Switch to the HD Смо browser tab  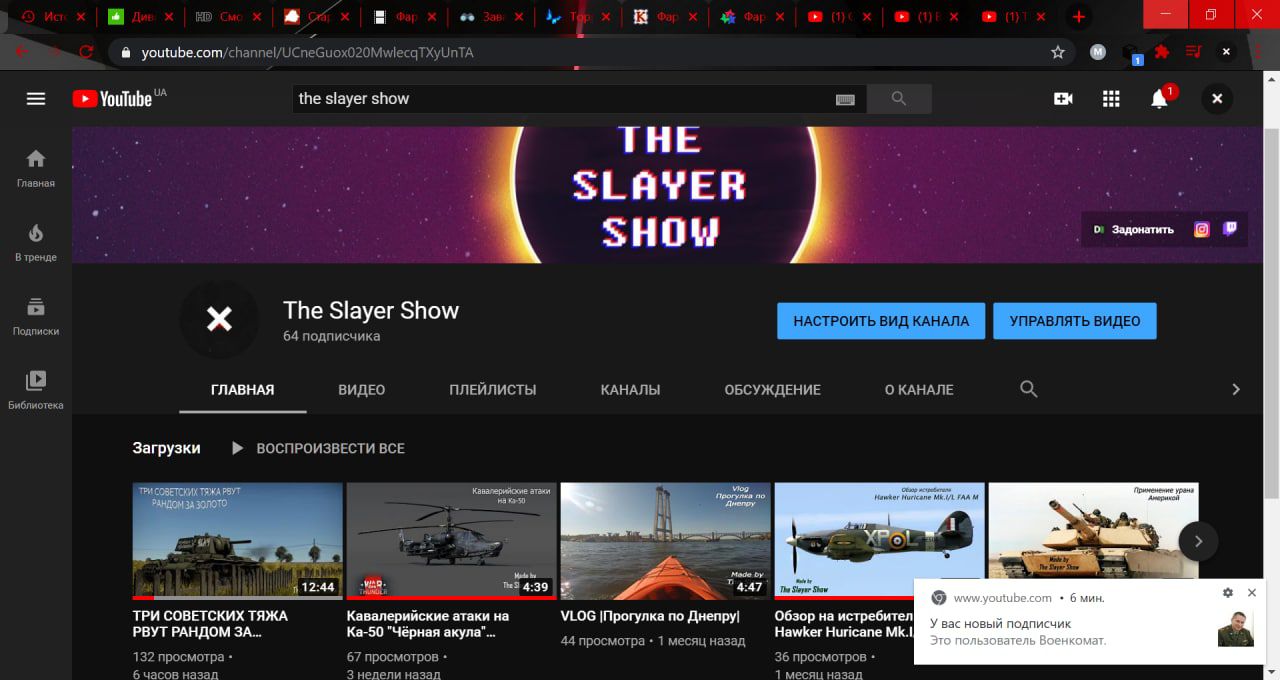(x=228, y=17)
